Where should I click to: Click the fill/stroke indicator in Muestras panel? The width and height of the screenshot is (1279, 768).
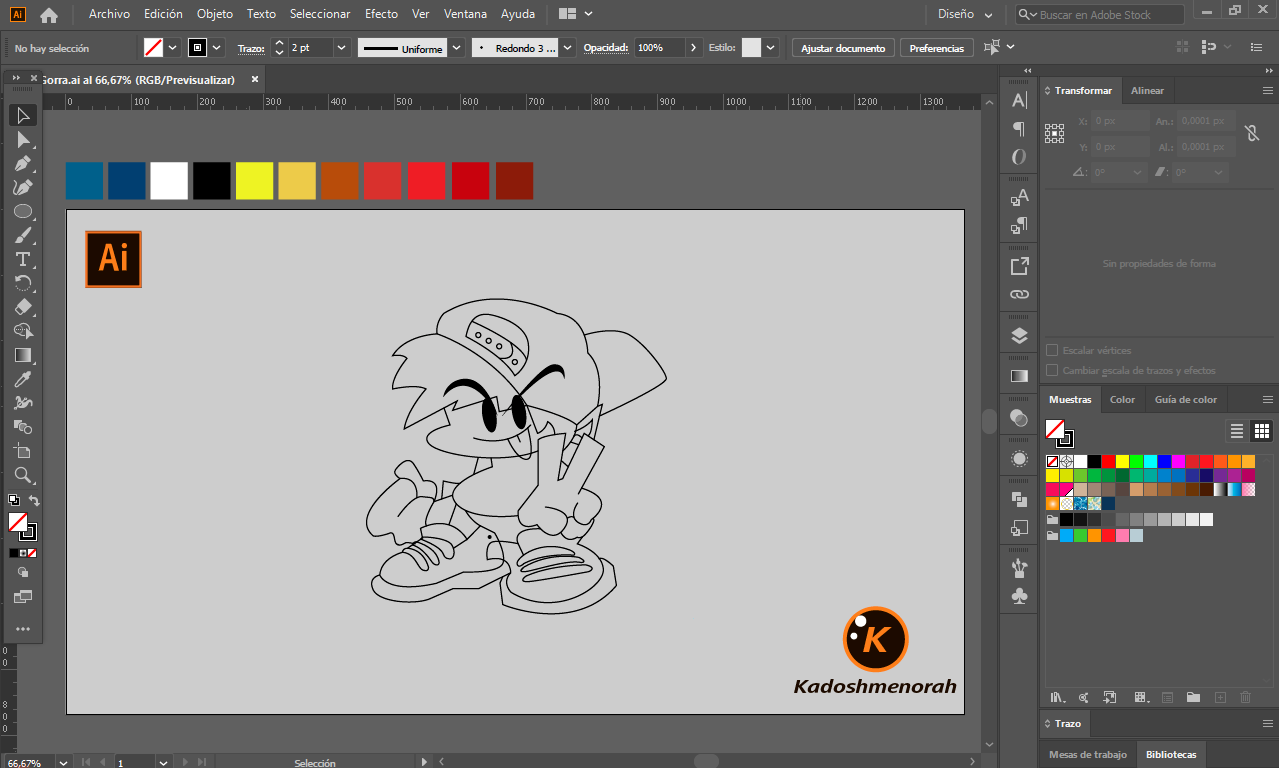[x=1058, y=432]
